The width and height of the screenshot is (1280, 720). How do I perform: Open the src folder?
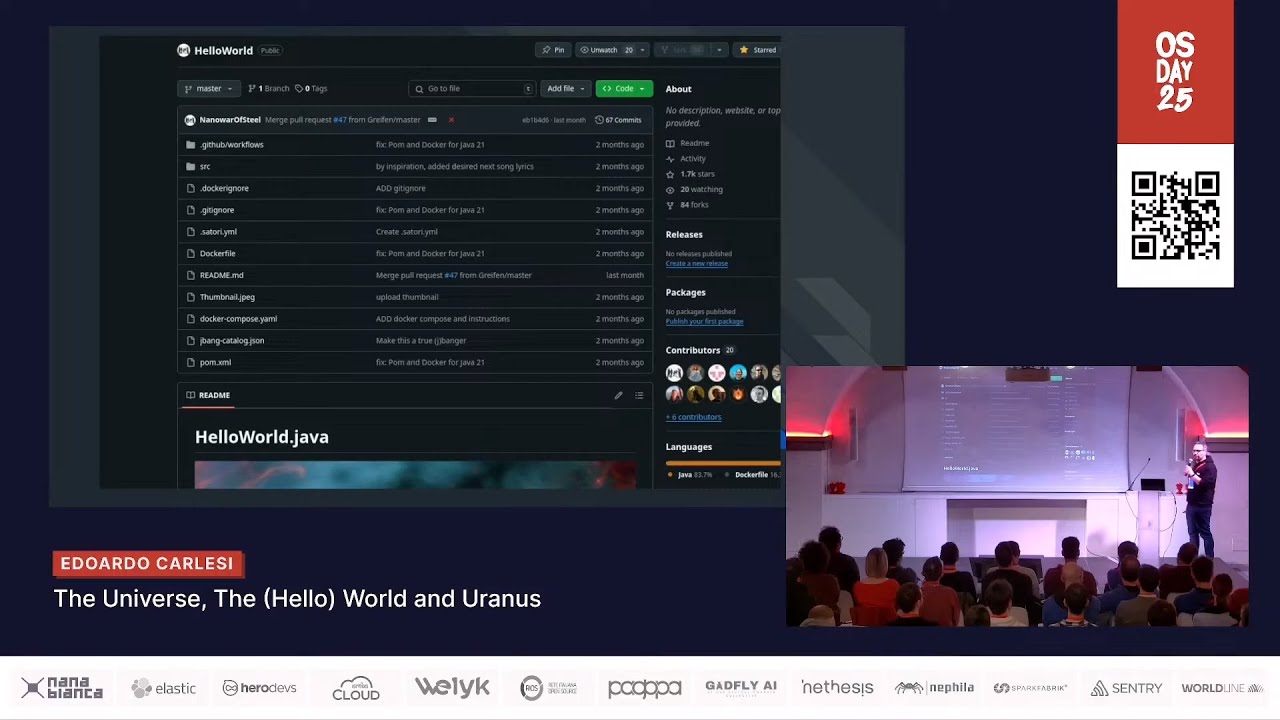(x=205, y=167)
